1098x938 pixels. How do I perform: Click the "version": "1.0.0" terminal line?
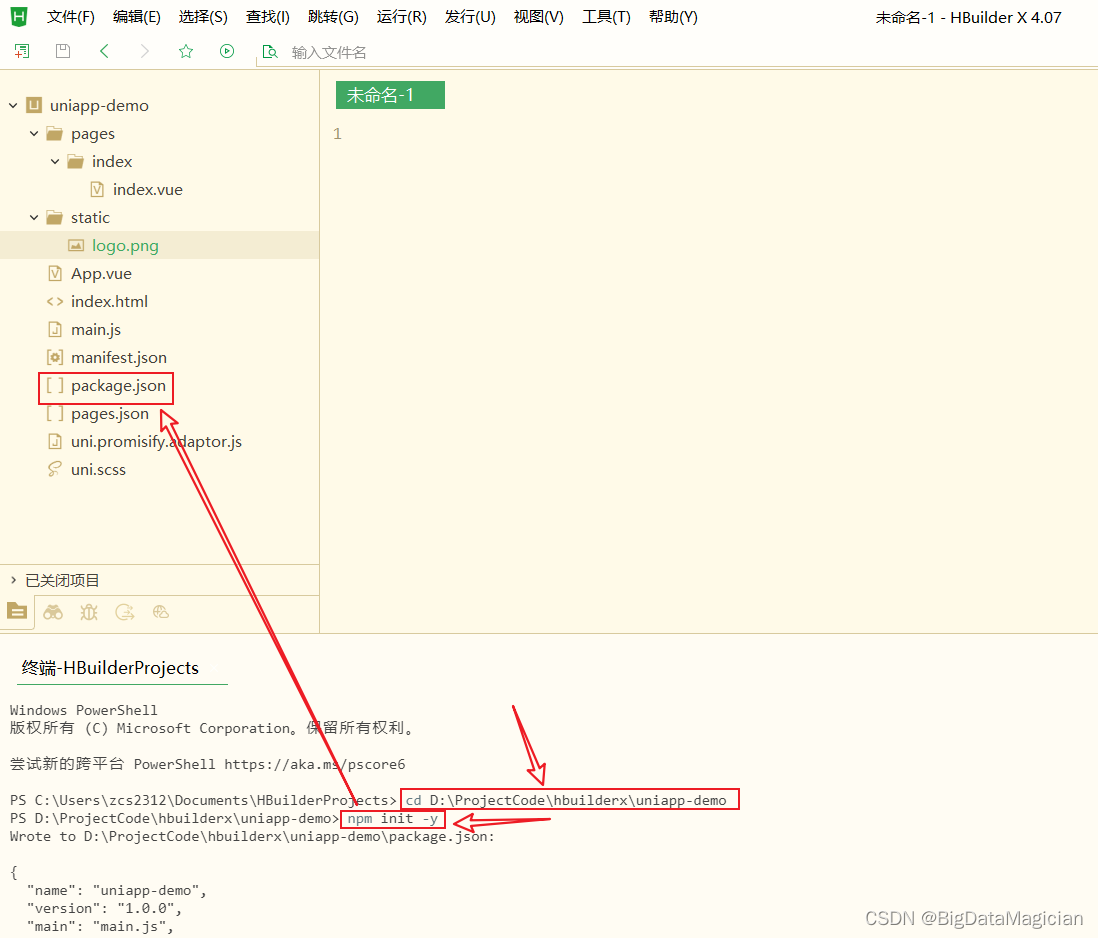[x=104, y=909]
